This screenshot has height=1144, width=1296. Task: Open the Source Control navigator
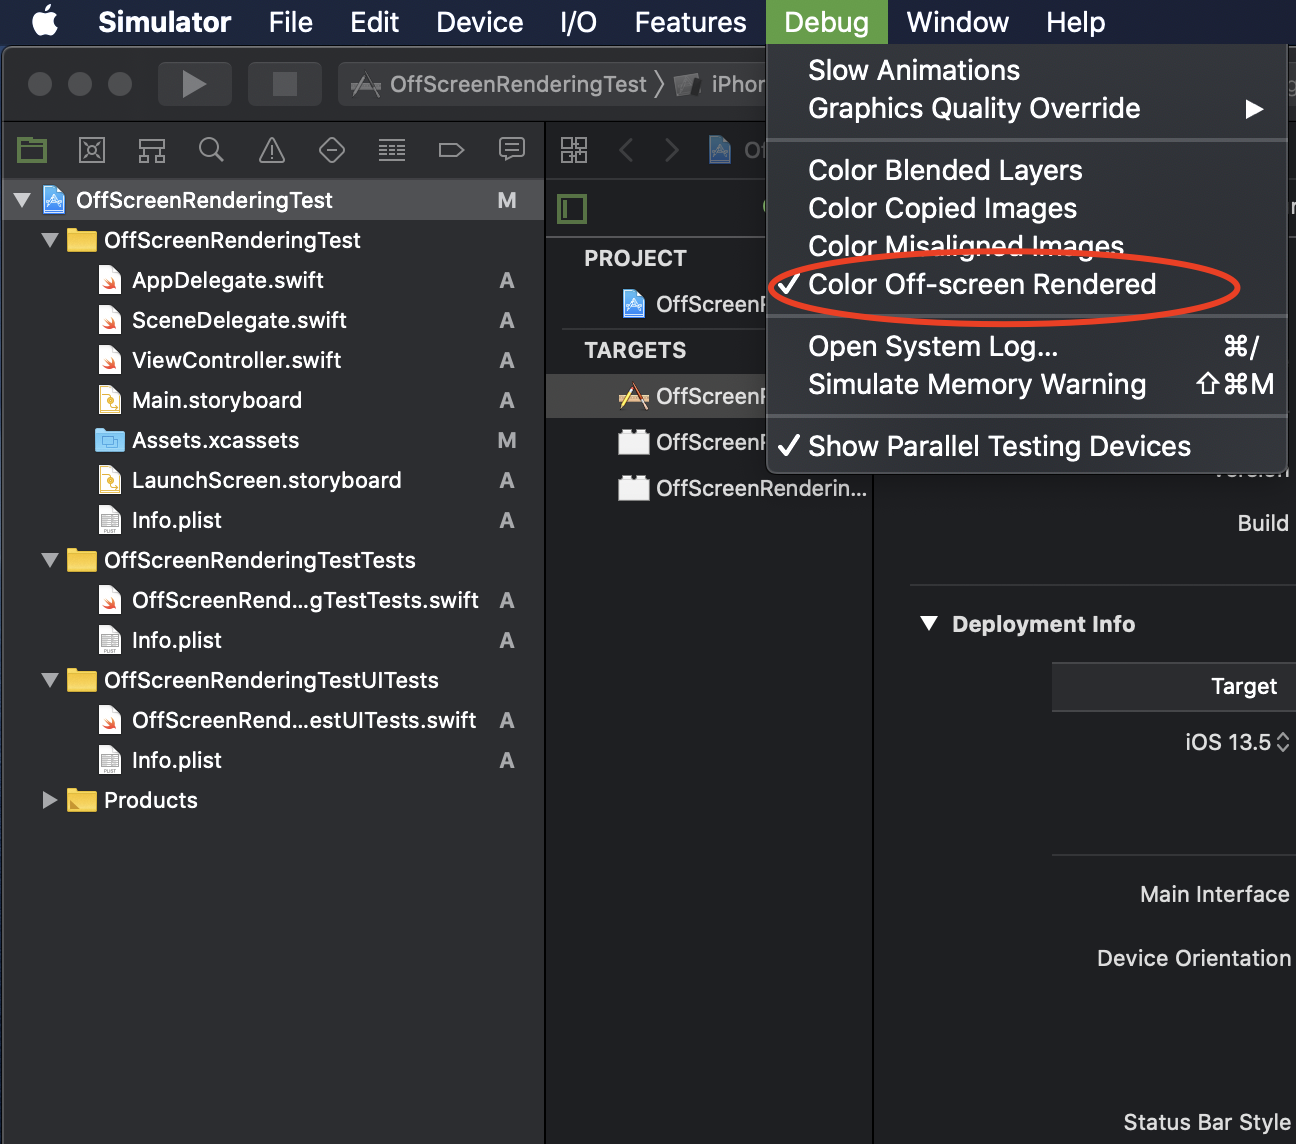tap(92, 150)
